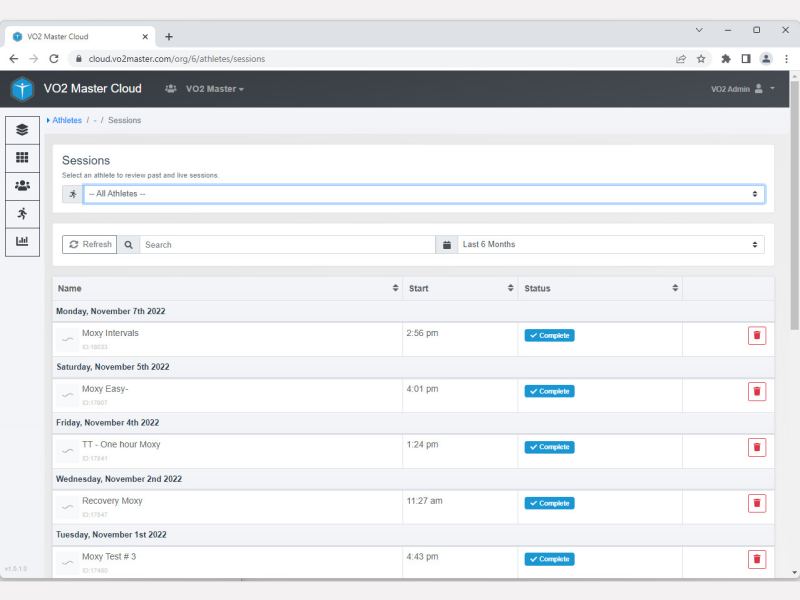
Task: Open the grid view sidebar icon
Action: 22,158
